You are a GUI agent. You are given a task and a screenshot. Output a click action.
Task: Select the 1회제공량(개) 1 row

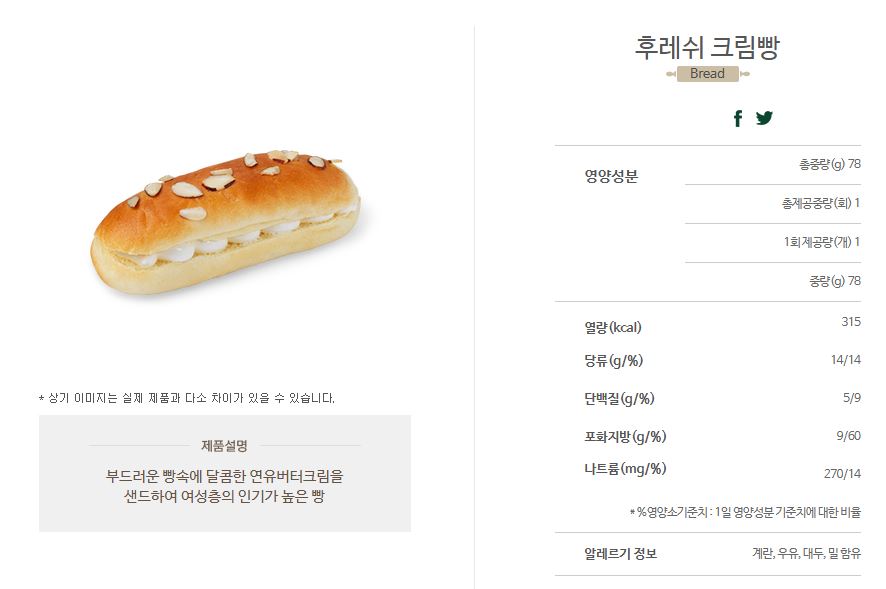pos(773,242)
